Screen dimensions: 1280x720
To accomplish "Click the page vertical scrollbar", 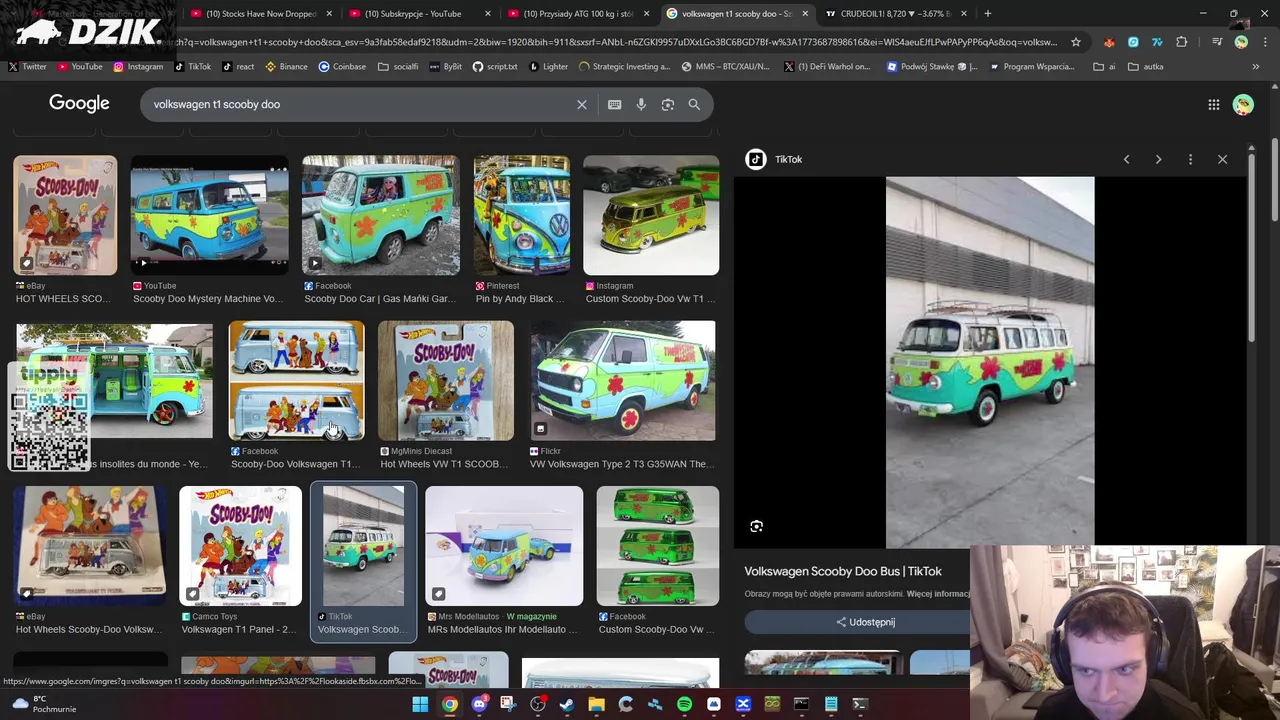I will (1274, 180).
